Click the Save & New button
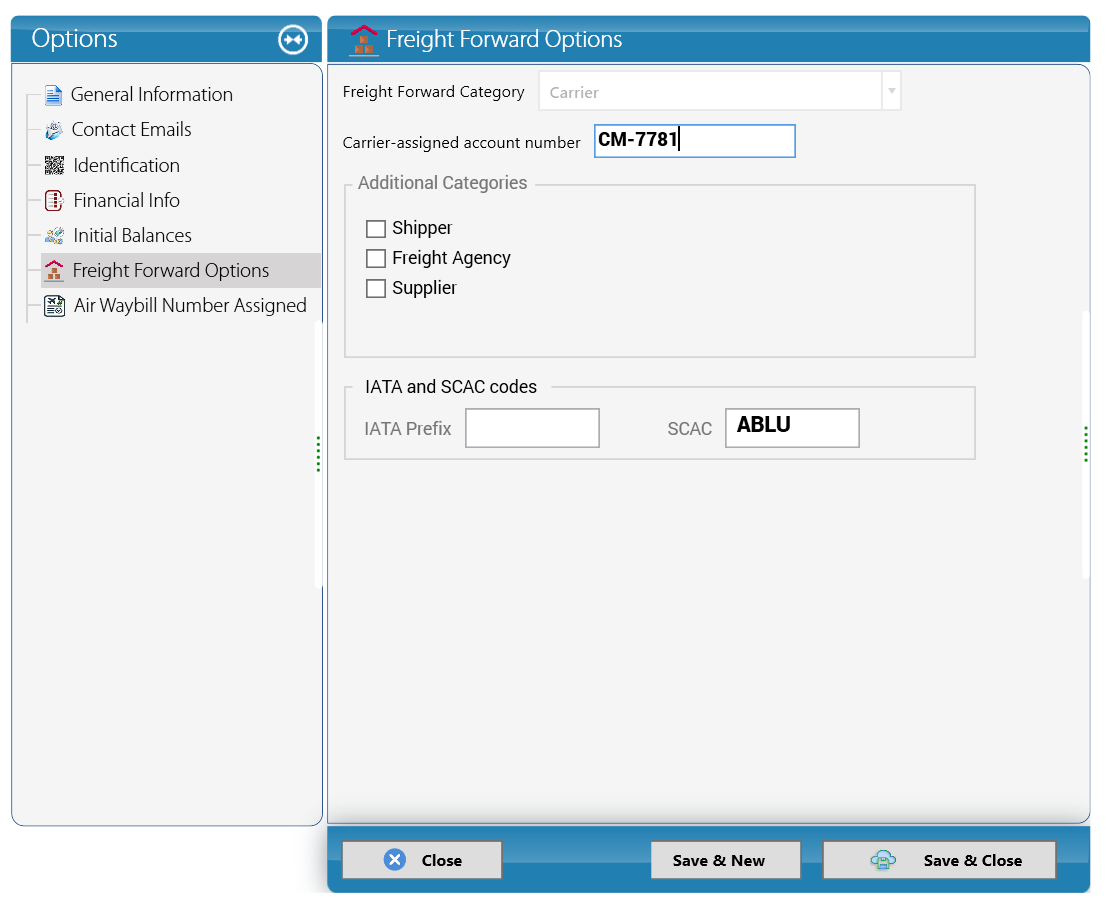The width and height of the screenshot is (1110, 900). pos(726,860)
